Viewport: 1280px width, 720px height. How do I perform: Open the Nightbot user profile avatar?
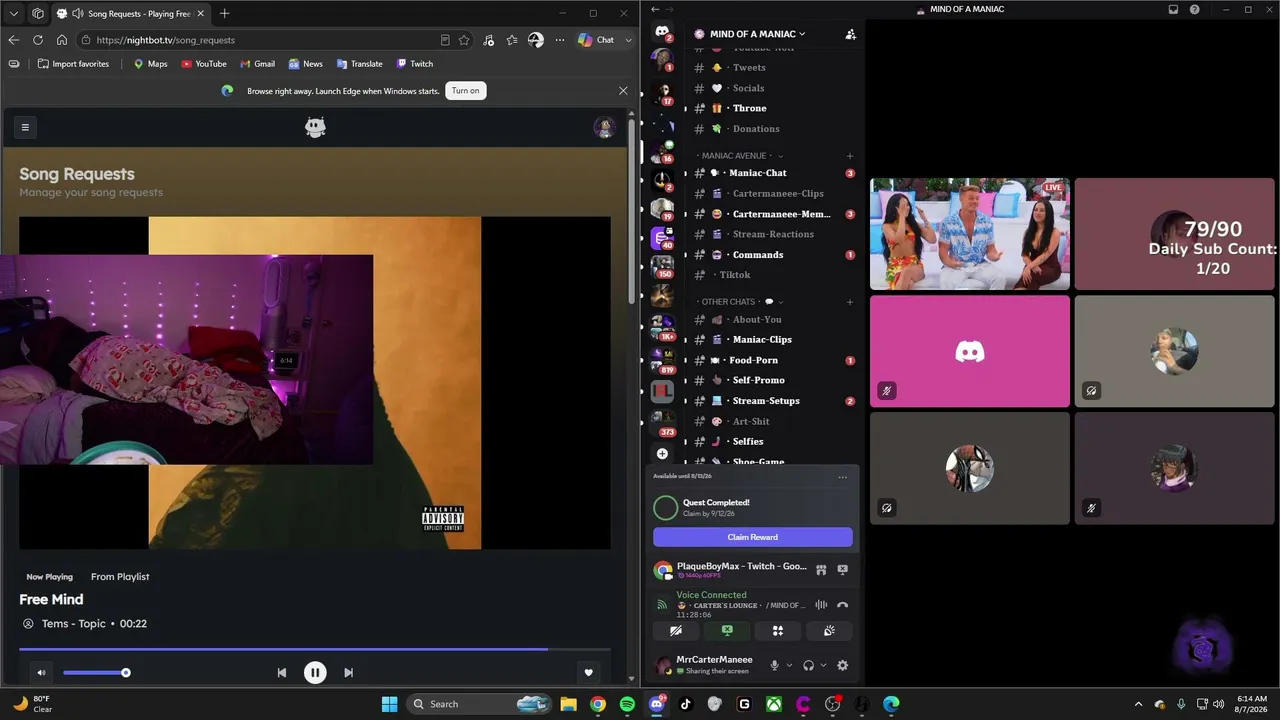(x=604, y=127)
